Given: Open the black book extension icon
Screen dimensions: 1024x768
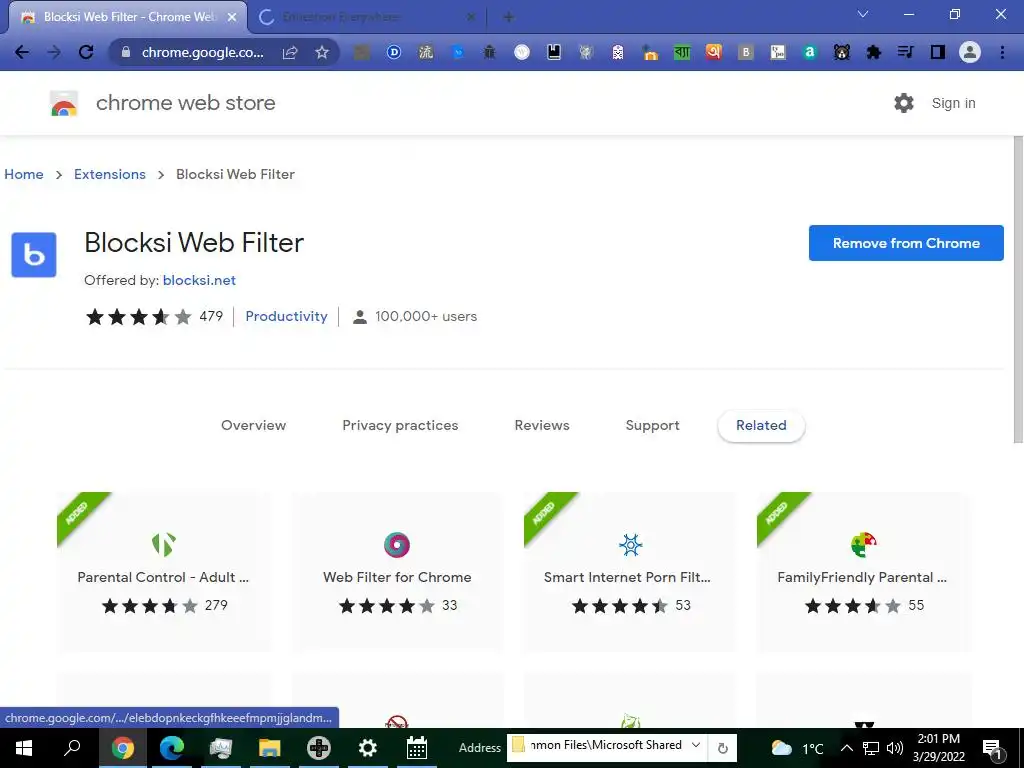Looking at the screenshot, I should click(554, 52).
